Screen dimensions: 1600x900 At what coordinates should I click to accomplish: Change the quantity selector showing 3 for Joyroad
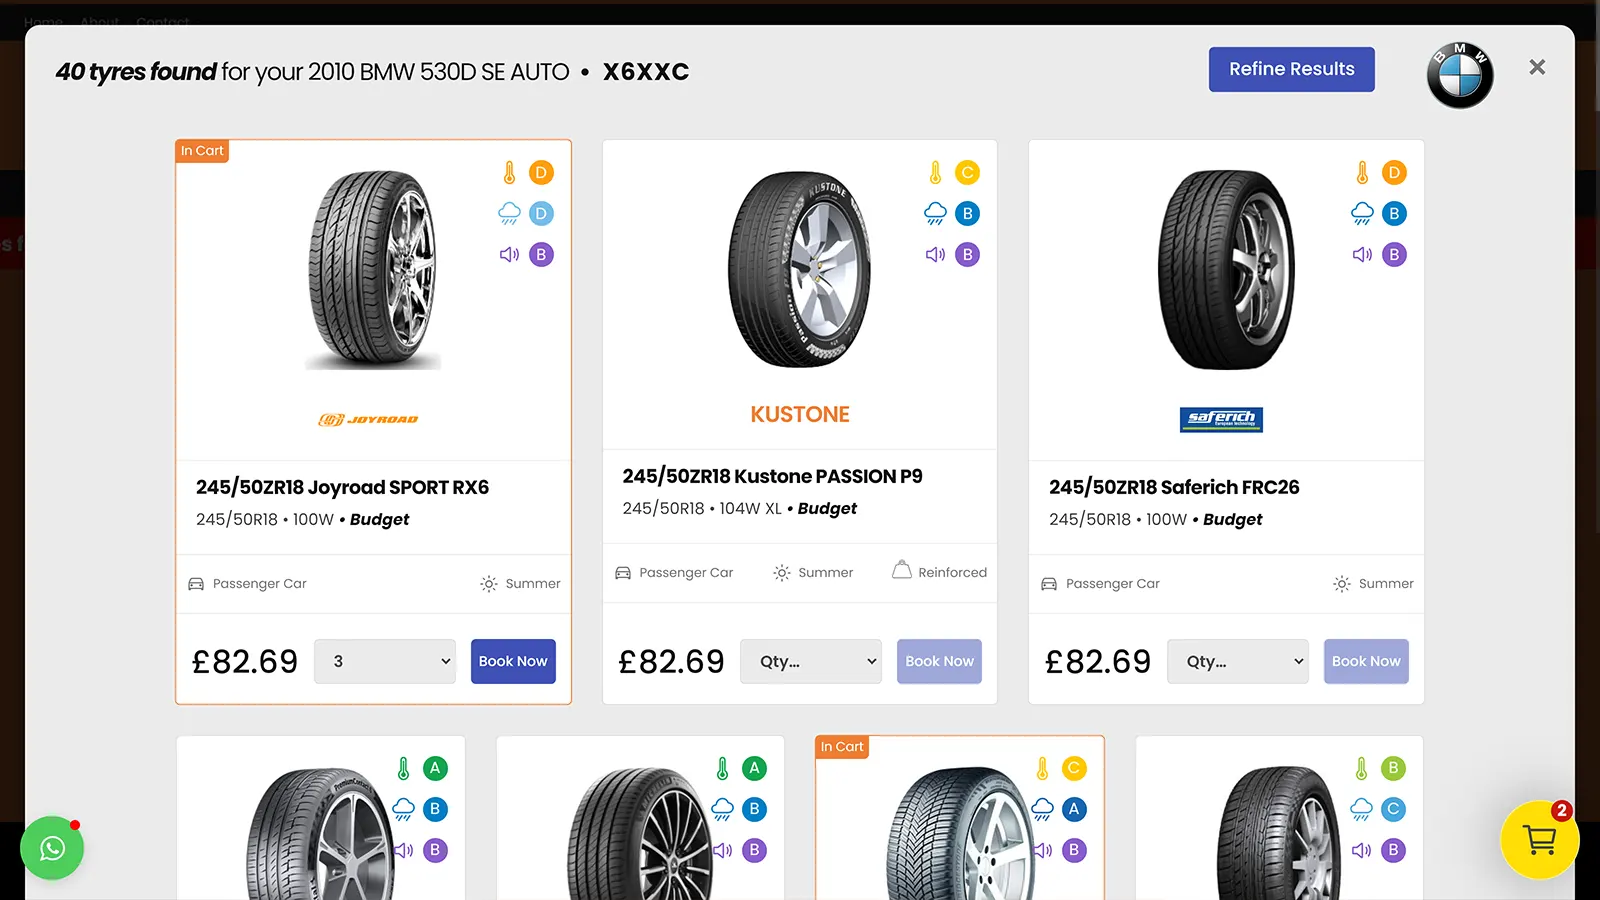pos(384,661)
